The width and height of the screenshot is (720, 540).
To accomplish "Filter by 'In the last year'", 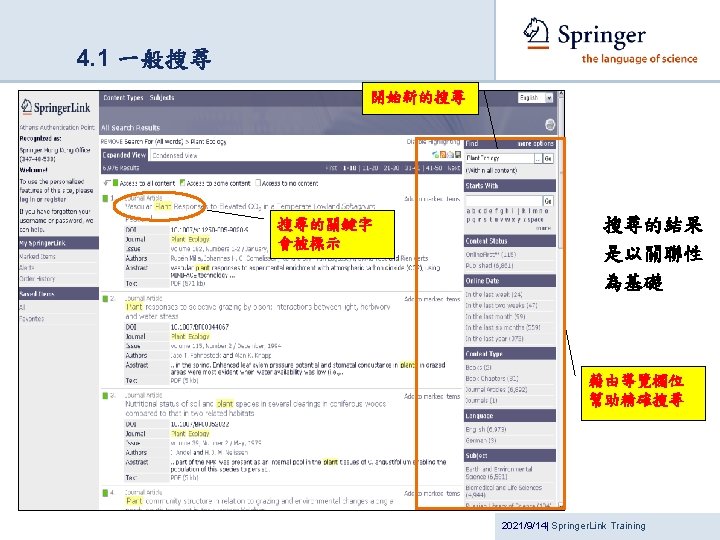I will coord(494,338).
